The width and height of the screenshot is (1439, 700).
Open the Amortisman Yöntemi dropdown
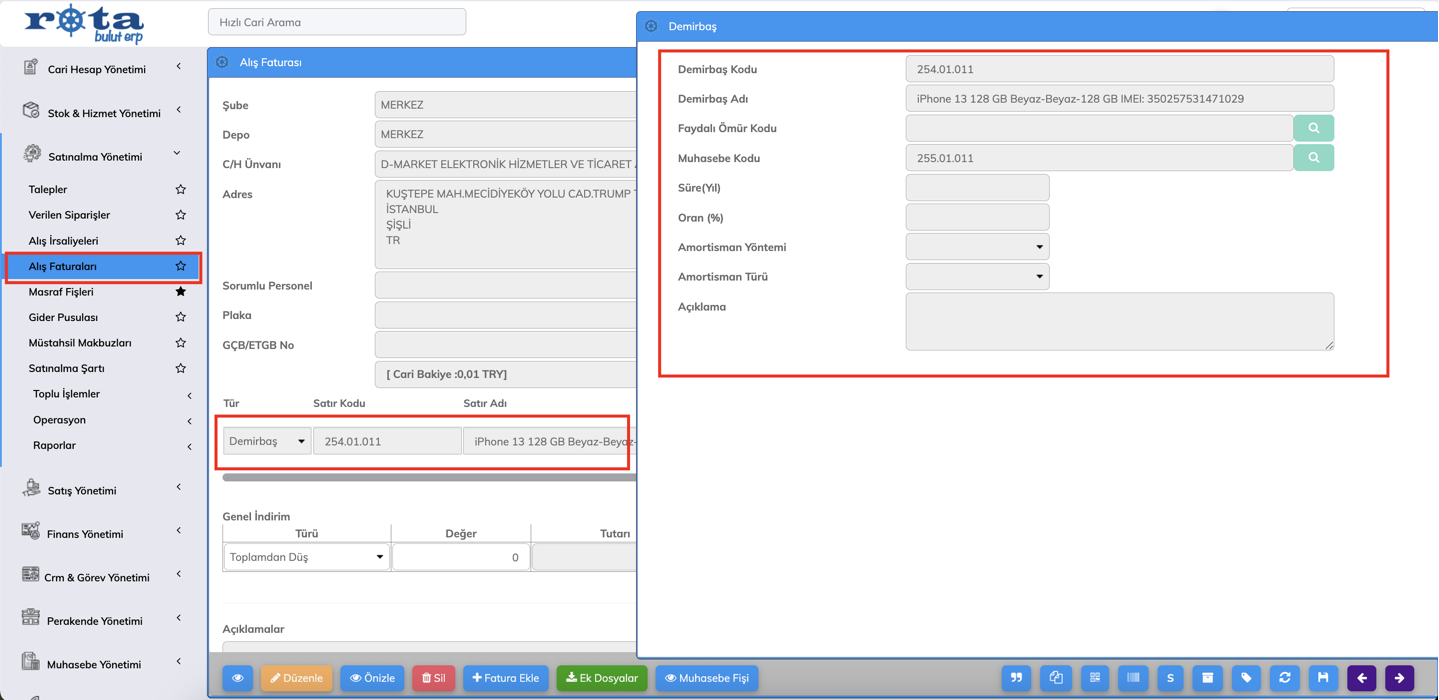pyautogui.click(x=977, y=247)
